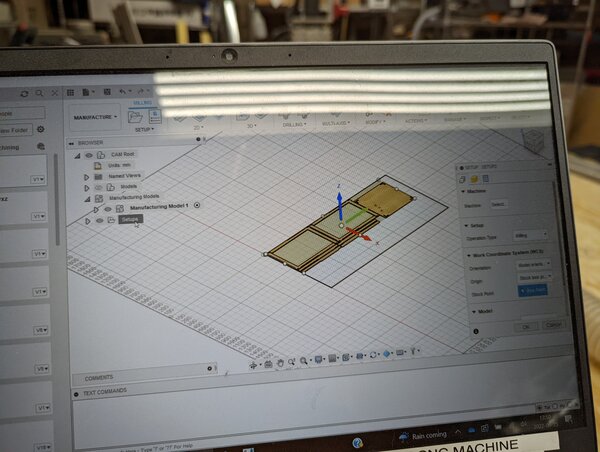Toggle visibility of CAM Root
This screenshot has height=452, width=600.
point(89,155)
